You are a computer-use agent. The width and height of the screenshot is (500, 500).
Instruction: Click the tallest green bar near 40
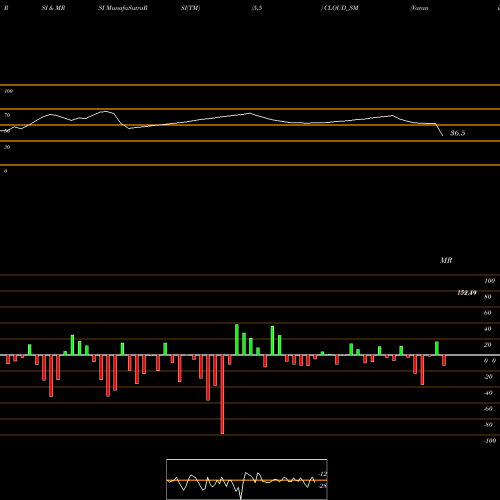[237, 340]
